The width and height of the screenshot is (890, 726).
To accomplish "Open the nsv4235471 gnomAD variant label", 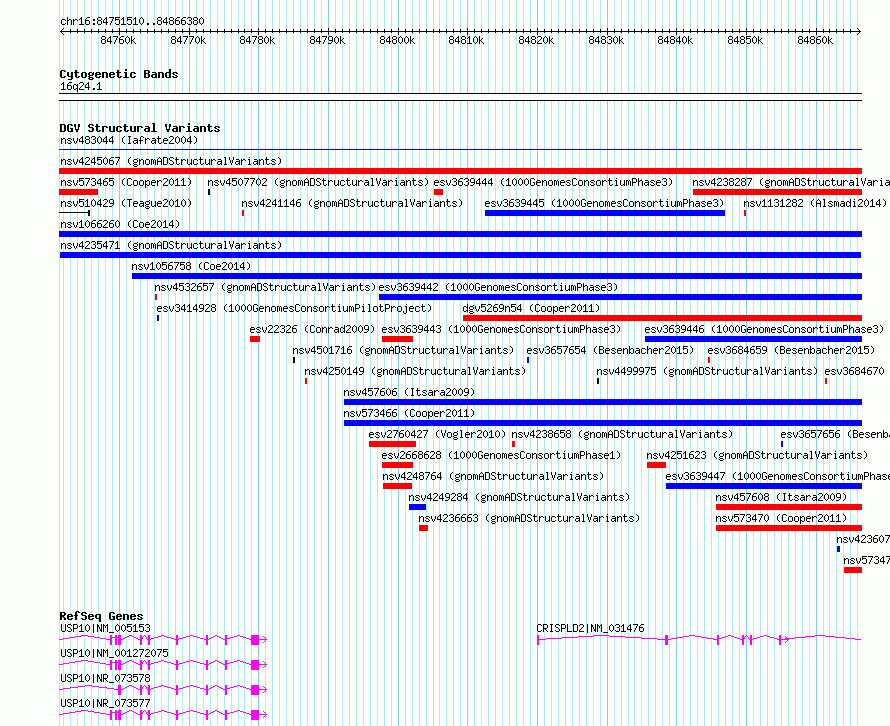I will [171, 245].
